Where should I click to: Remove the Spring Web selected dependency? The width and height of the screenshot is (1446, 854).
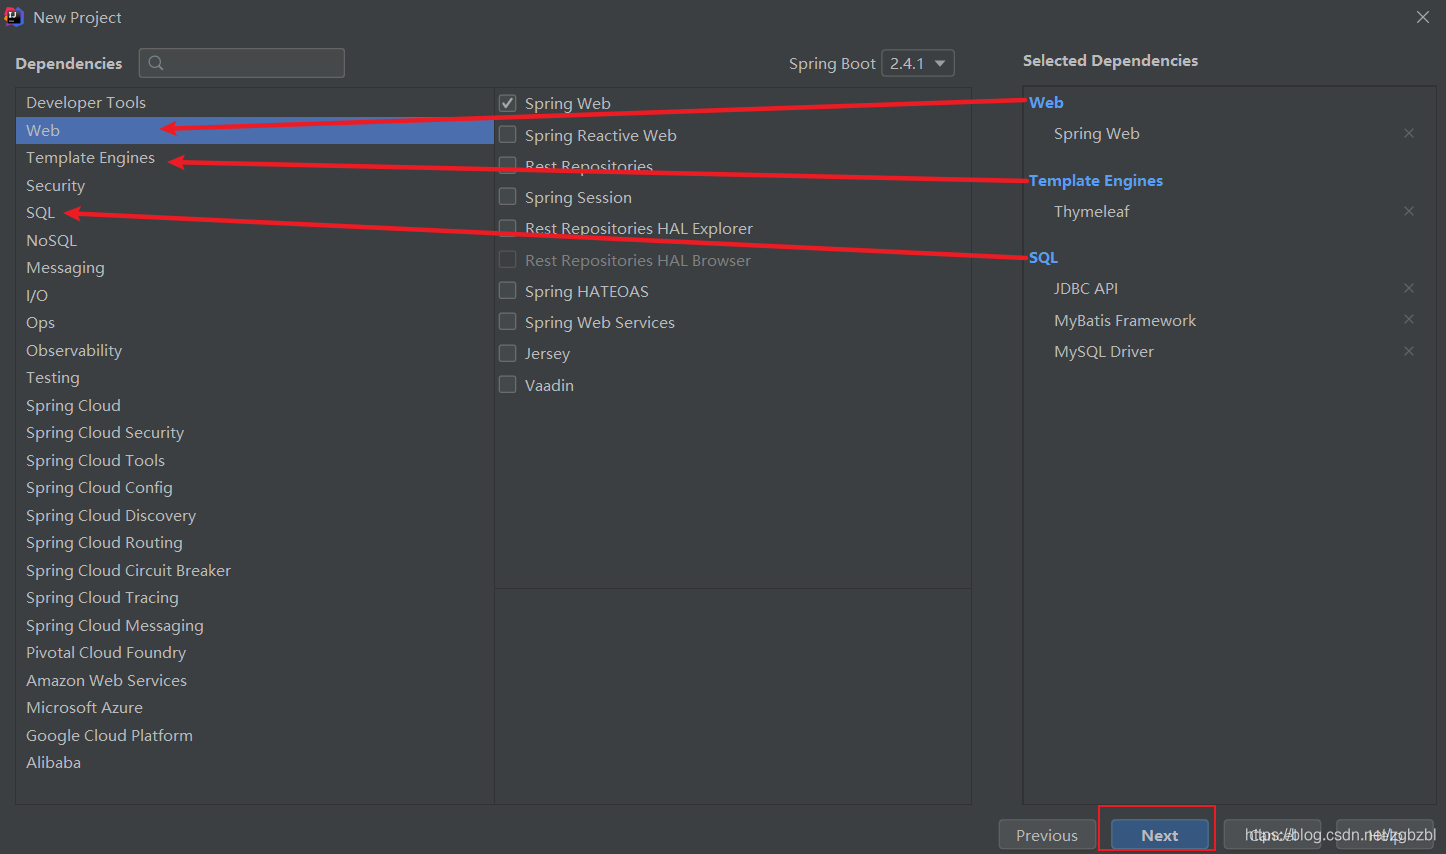(x=1409, y=133)
